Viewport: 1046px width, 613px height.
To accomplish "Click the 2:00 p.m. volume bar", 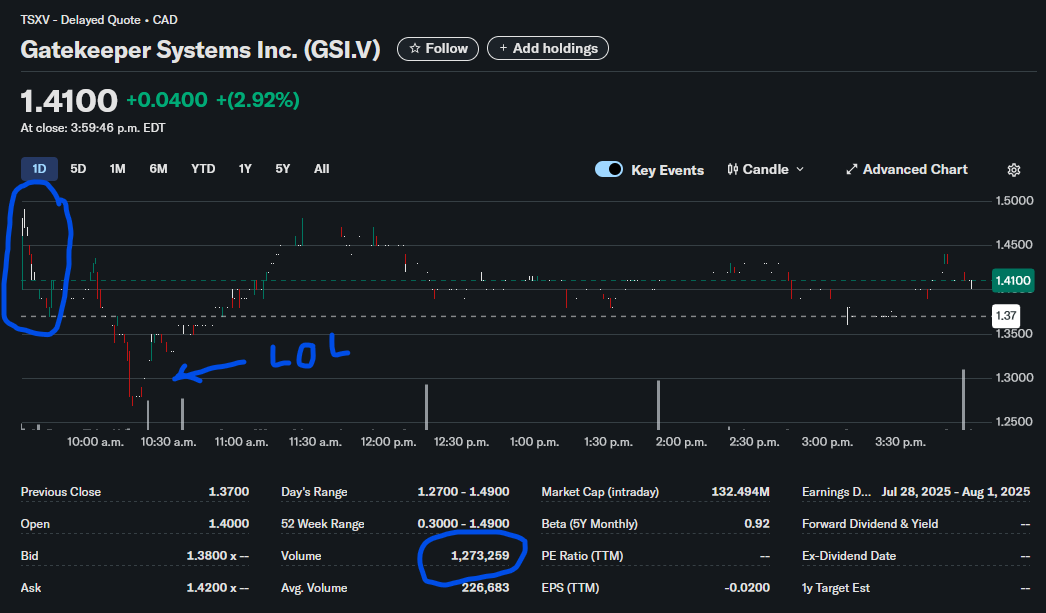I will point(658,405).
